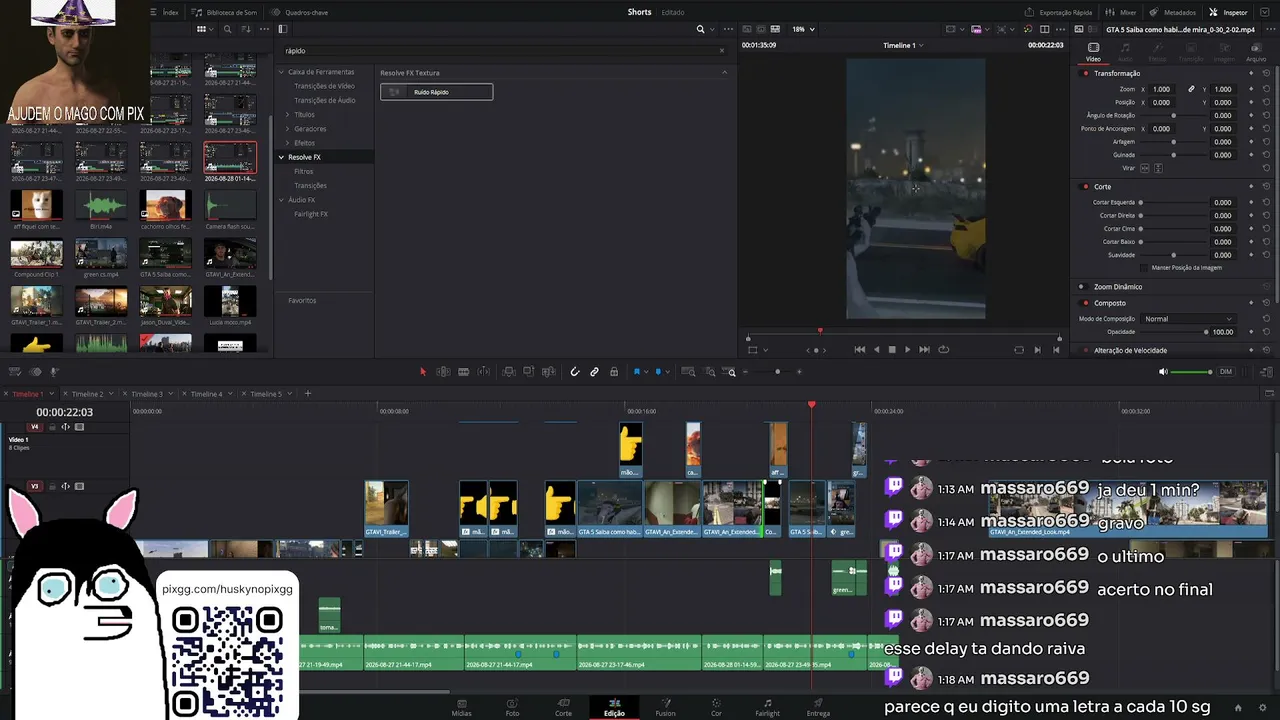Click the search icon in effects header

[x=700, y=29]
